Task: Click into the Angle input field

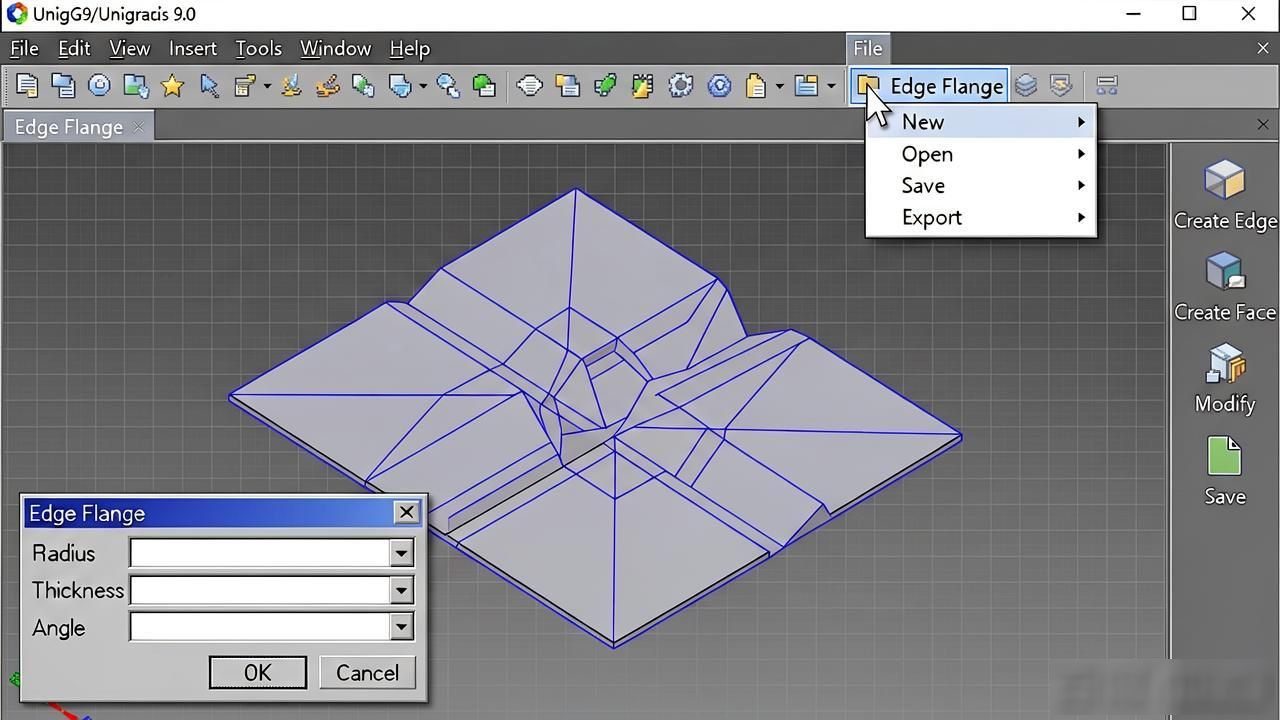Action: tap(259, 627)
